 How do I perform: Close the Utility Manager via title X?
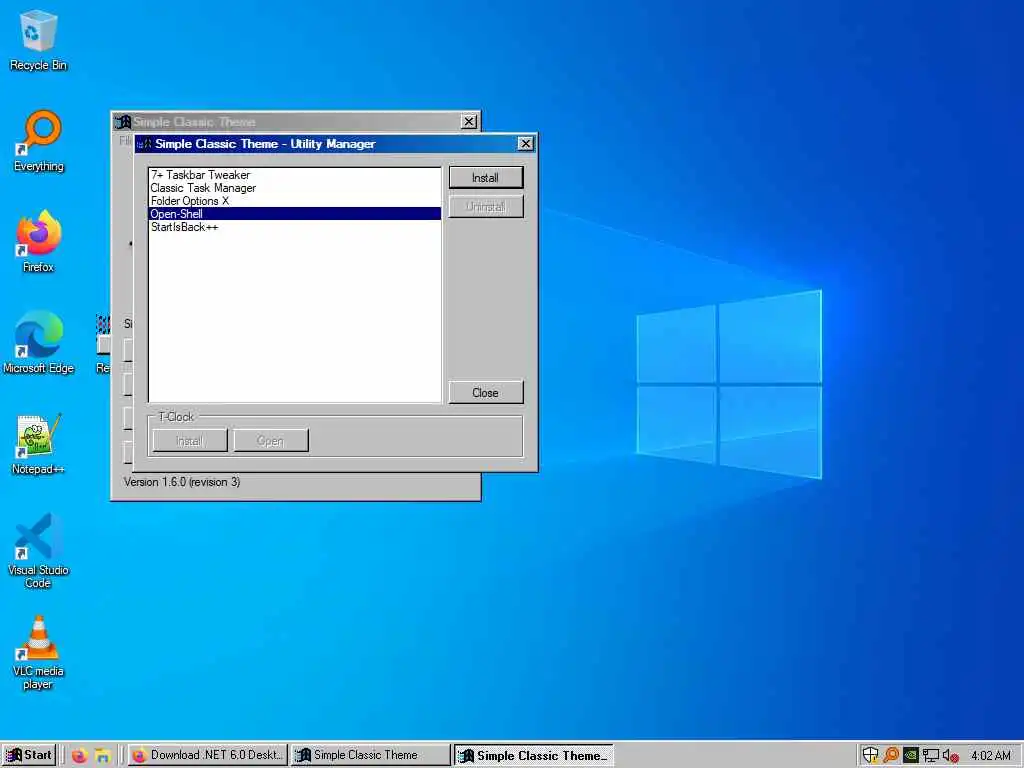pyautogui.click(x=525, y=144)
